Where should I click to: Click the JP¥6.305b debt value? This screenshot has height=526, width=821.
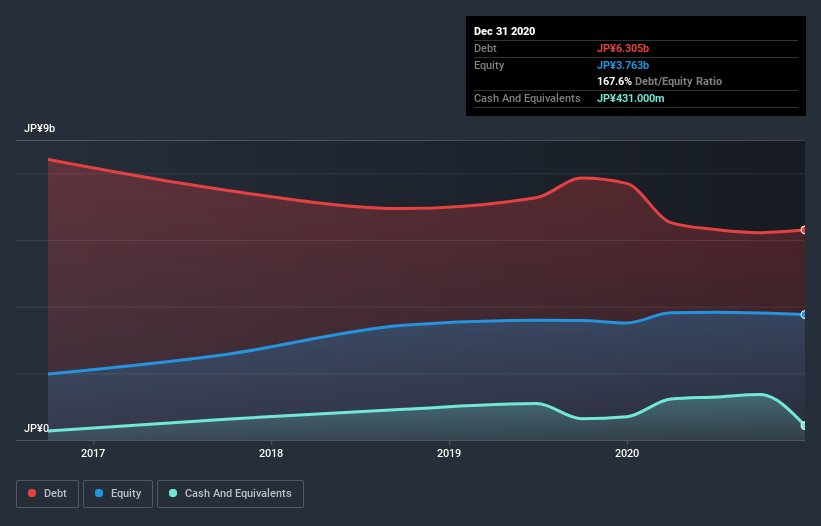point(623,48)
